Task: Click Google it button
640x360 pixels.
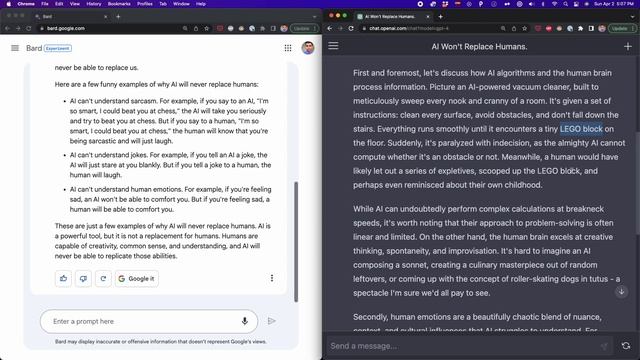Action: click(137, 278)
